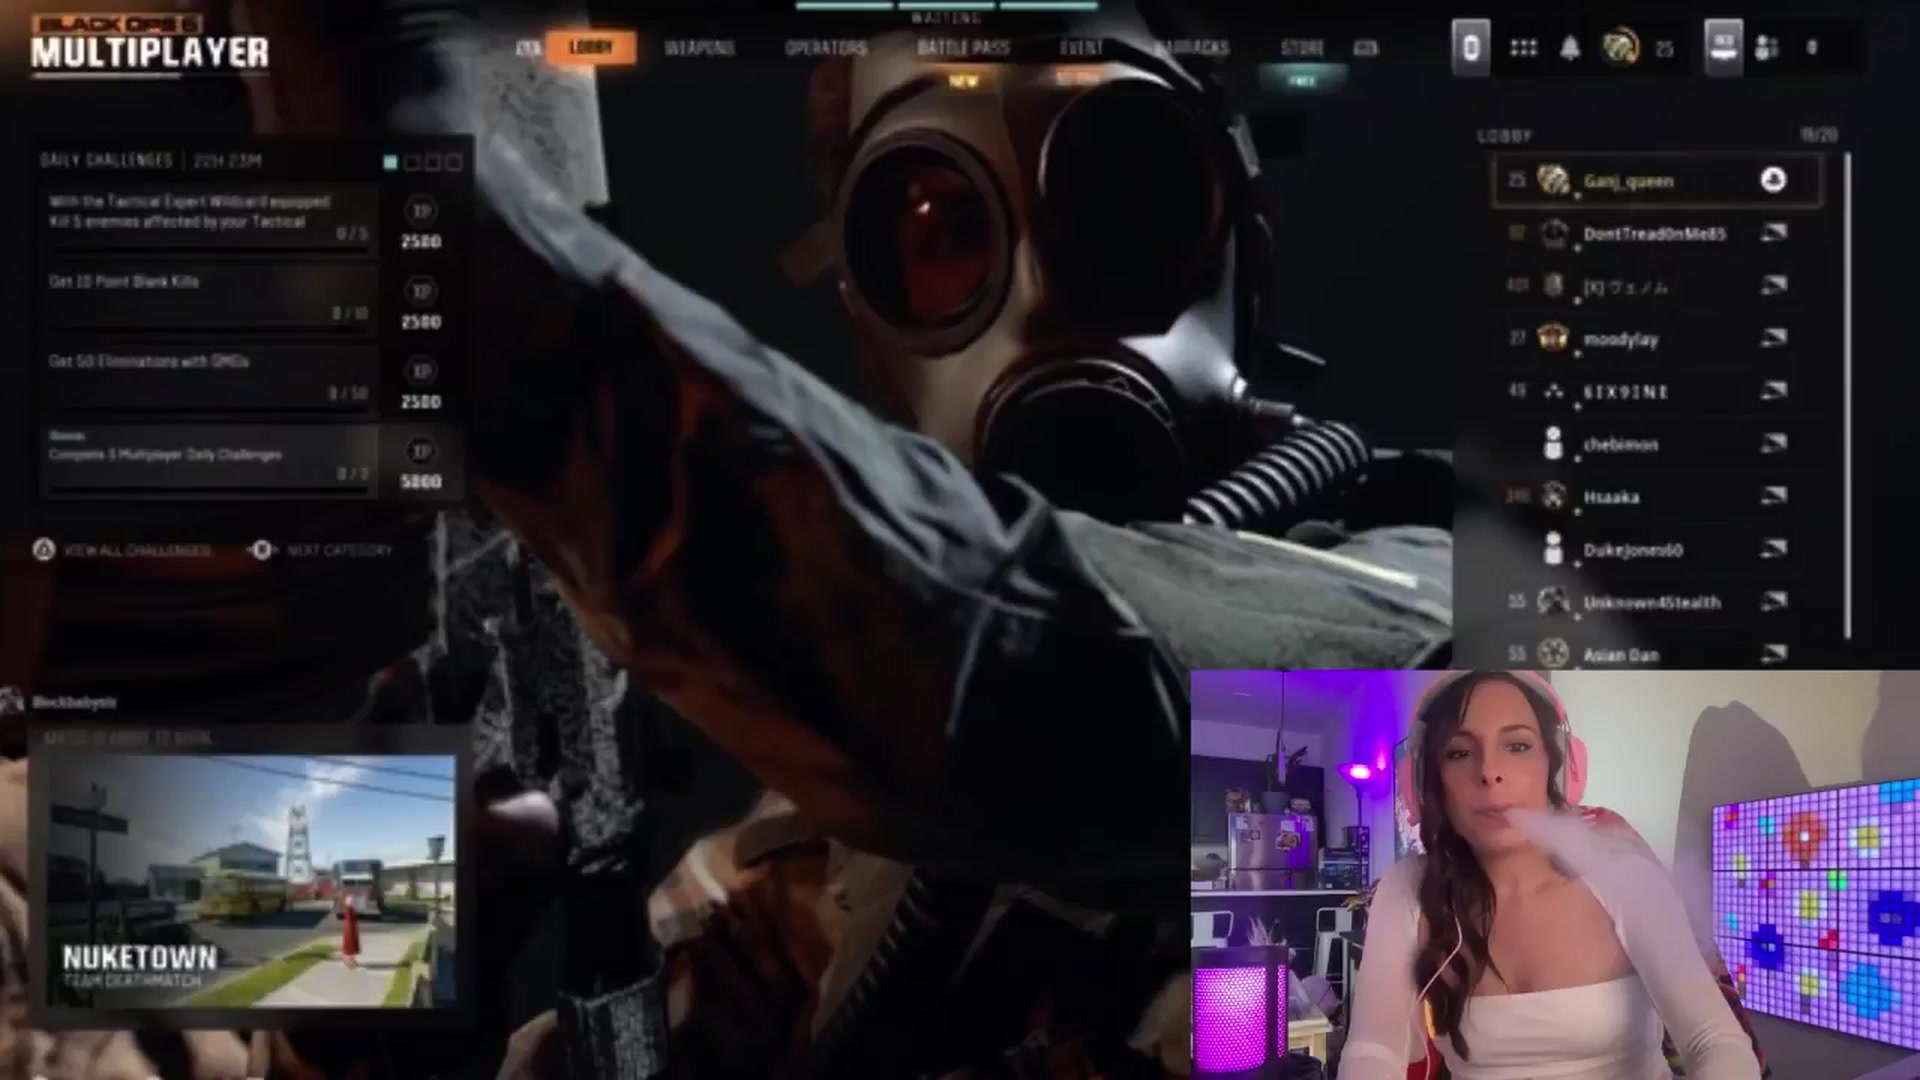1920x1080 pixels.
Task: Open the Lobby tab
Action: (590, 47)
